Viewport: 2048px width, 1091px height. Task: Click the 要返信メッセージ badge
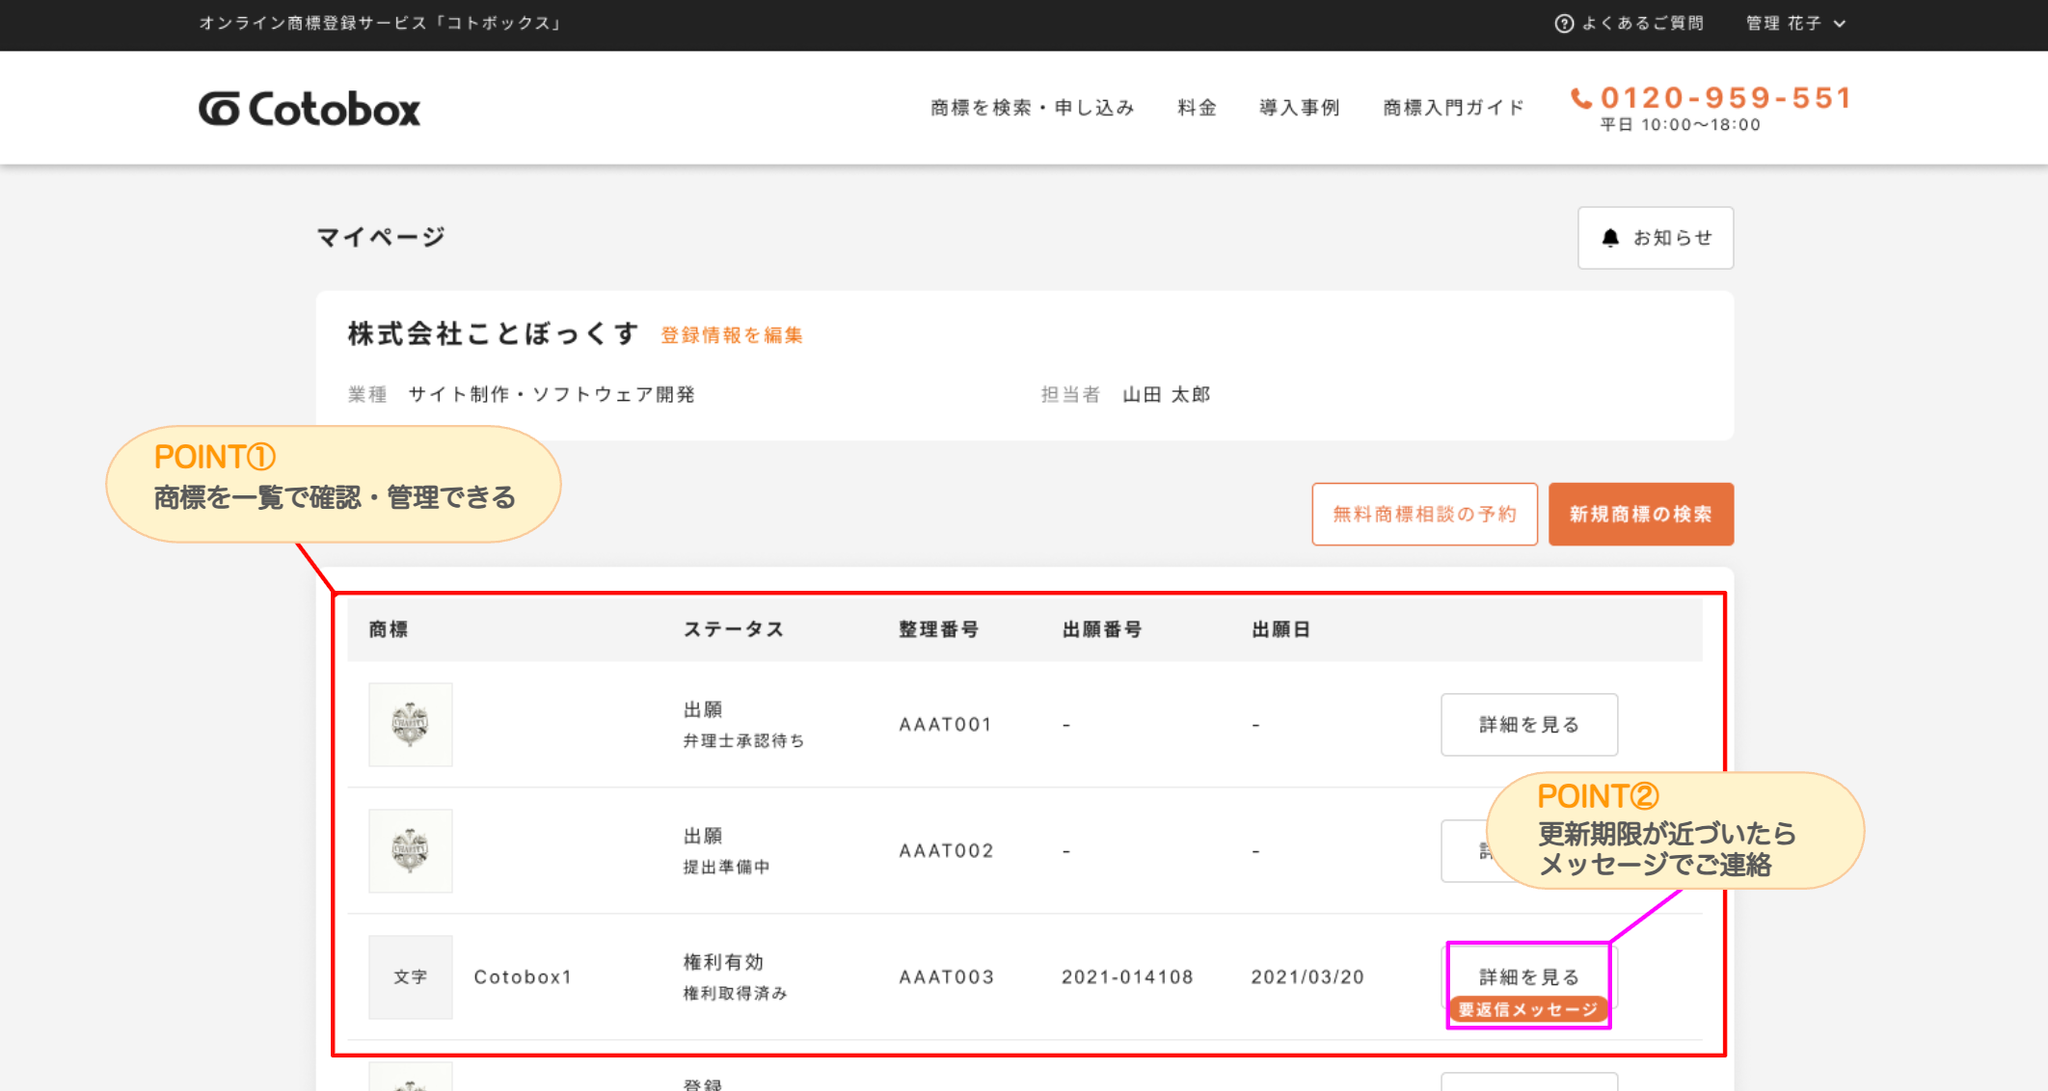[1528, 1010]
